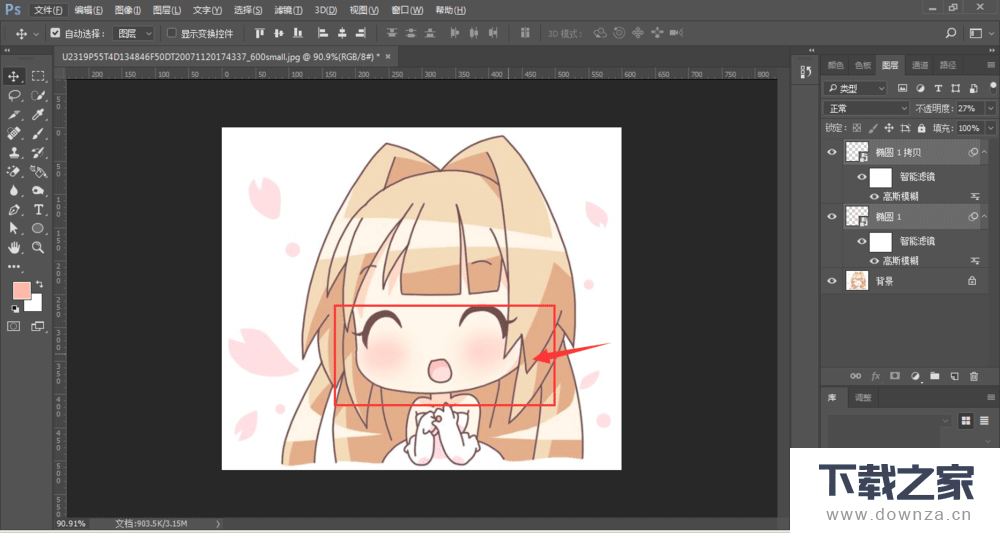Click the search icon in options bar

pos(951,33)
